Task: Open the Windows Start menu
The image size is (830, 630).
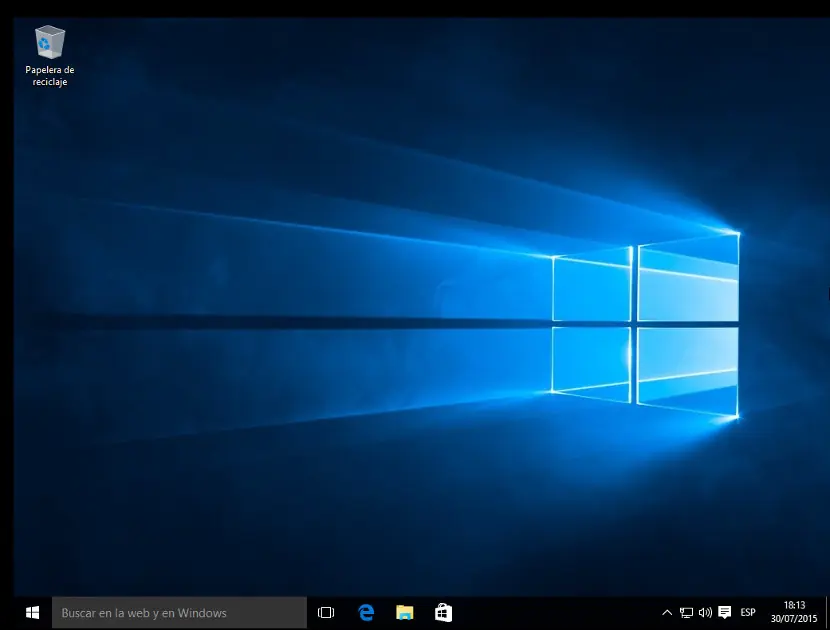Action: point(32,613)
